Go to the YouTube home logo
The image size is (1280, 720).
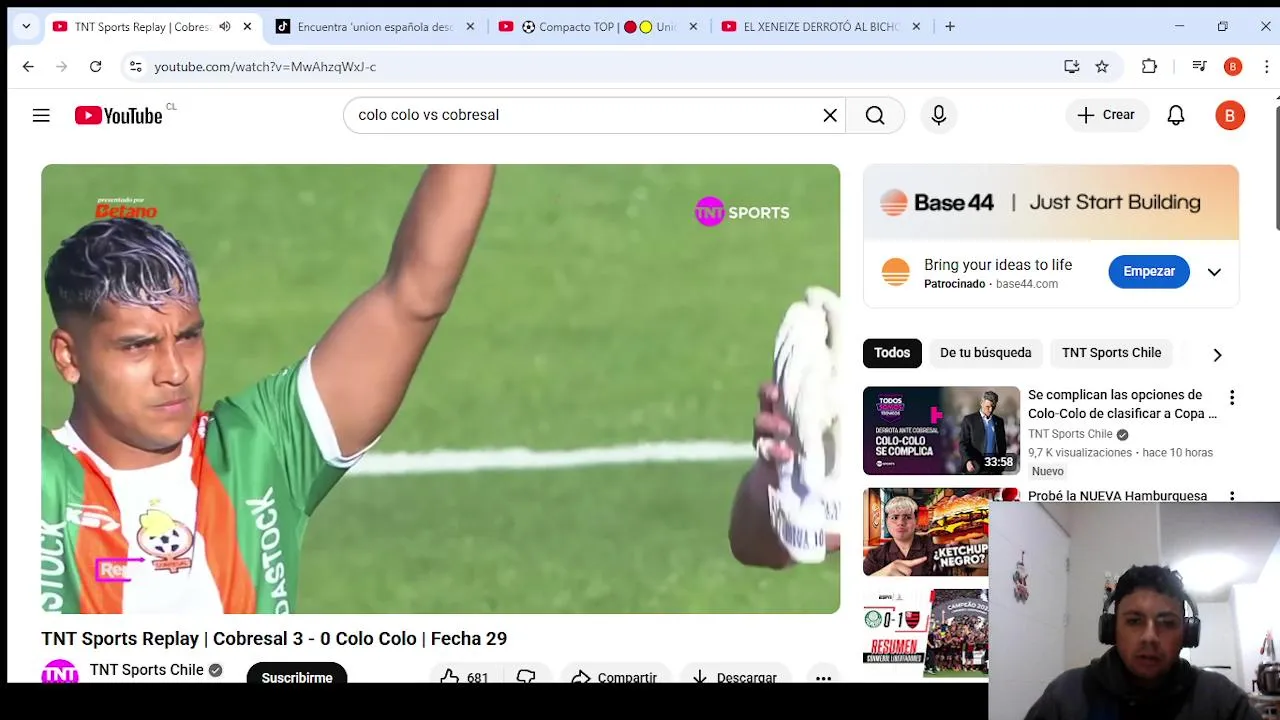(119, 116)
